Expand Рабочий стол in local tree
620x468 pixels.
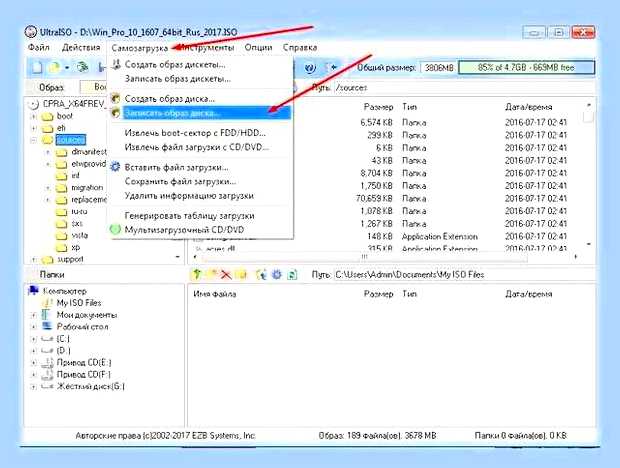pos(34,327)
